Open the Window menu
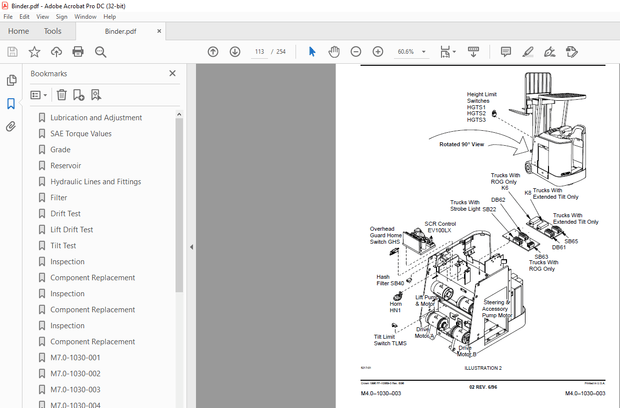Image resolution: width=620 pixels, height=408 pixels. pyautogui.click(x=85, y=17)
